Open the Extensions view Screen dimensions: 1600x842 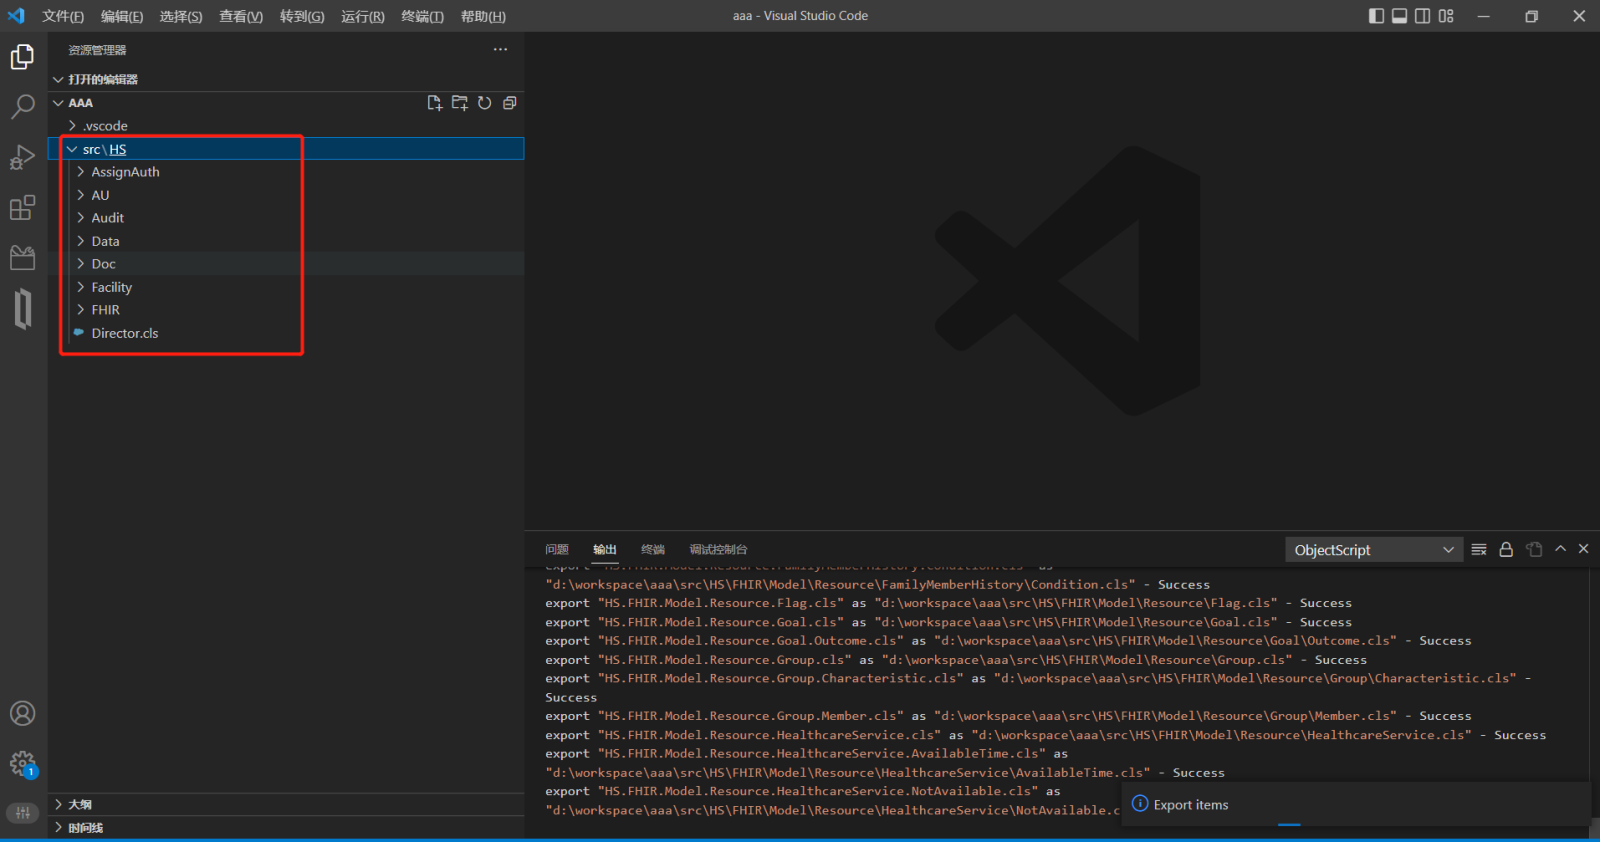pyautogui.click(x=22, y=208)
